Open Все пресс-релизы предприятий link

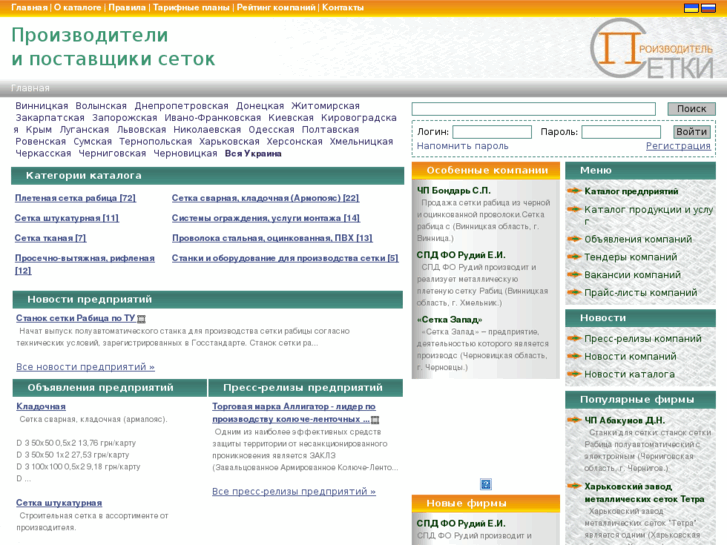point(294,491)
